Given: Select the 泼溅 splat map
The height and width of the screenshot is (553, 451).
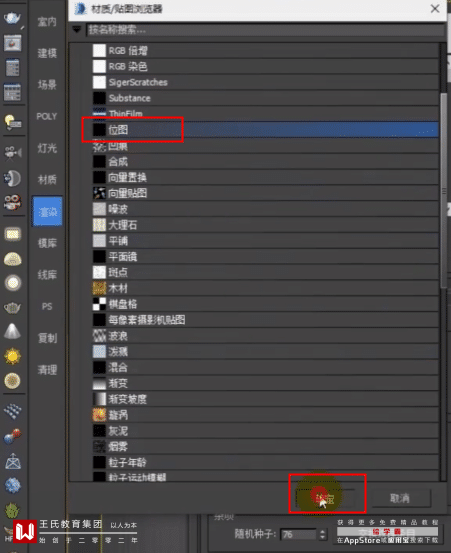Looking at the screenshot, I should (x=265, y=352).
